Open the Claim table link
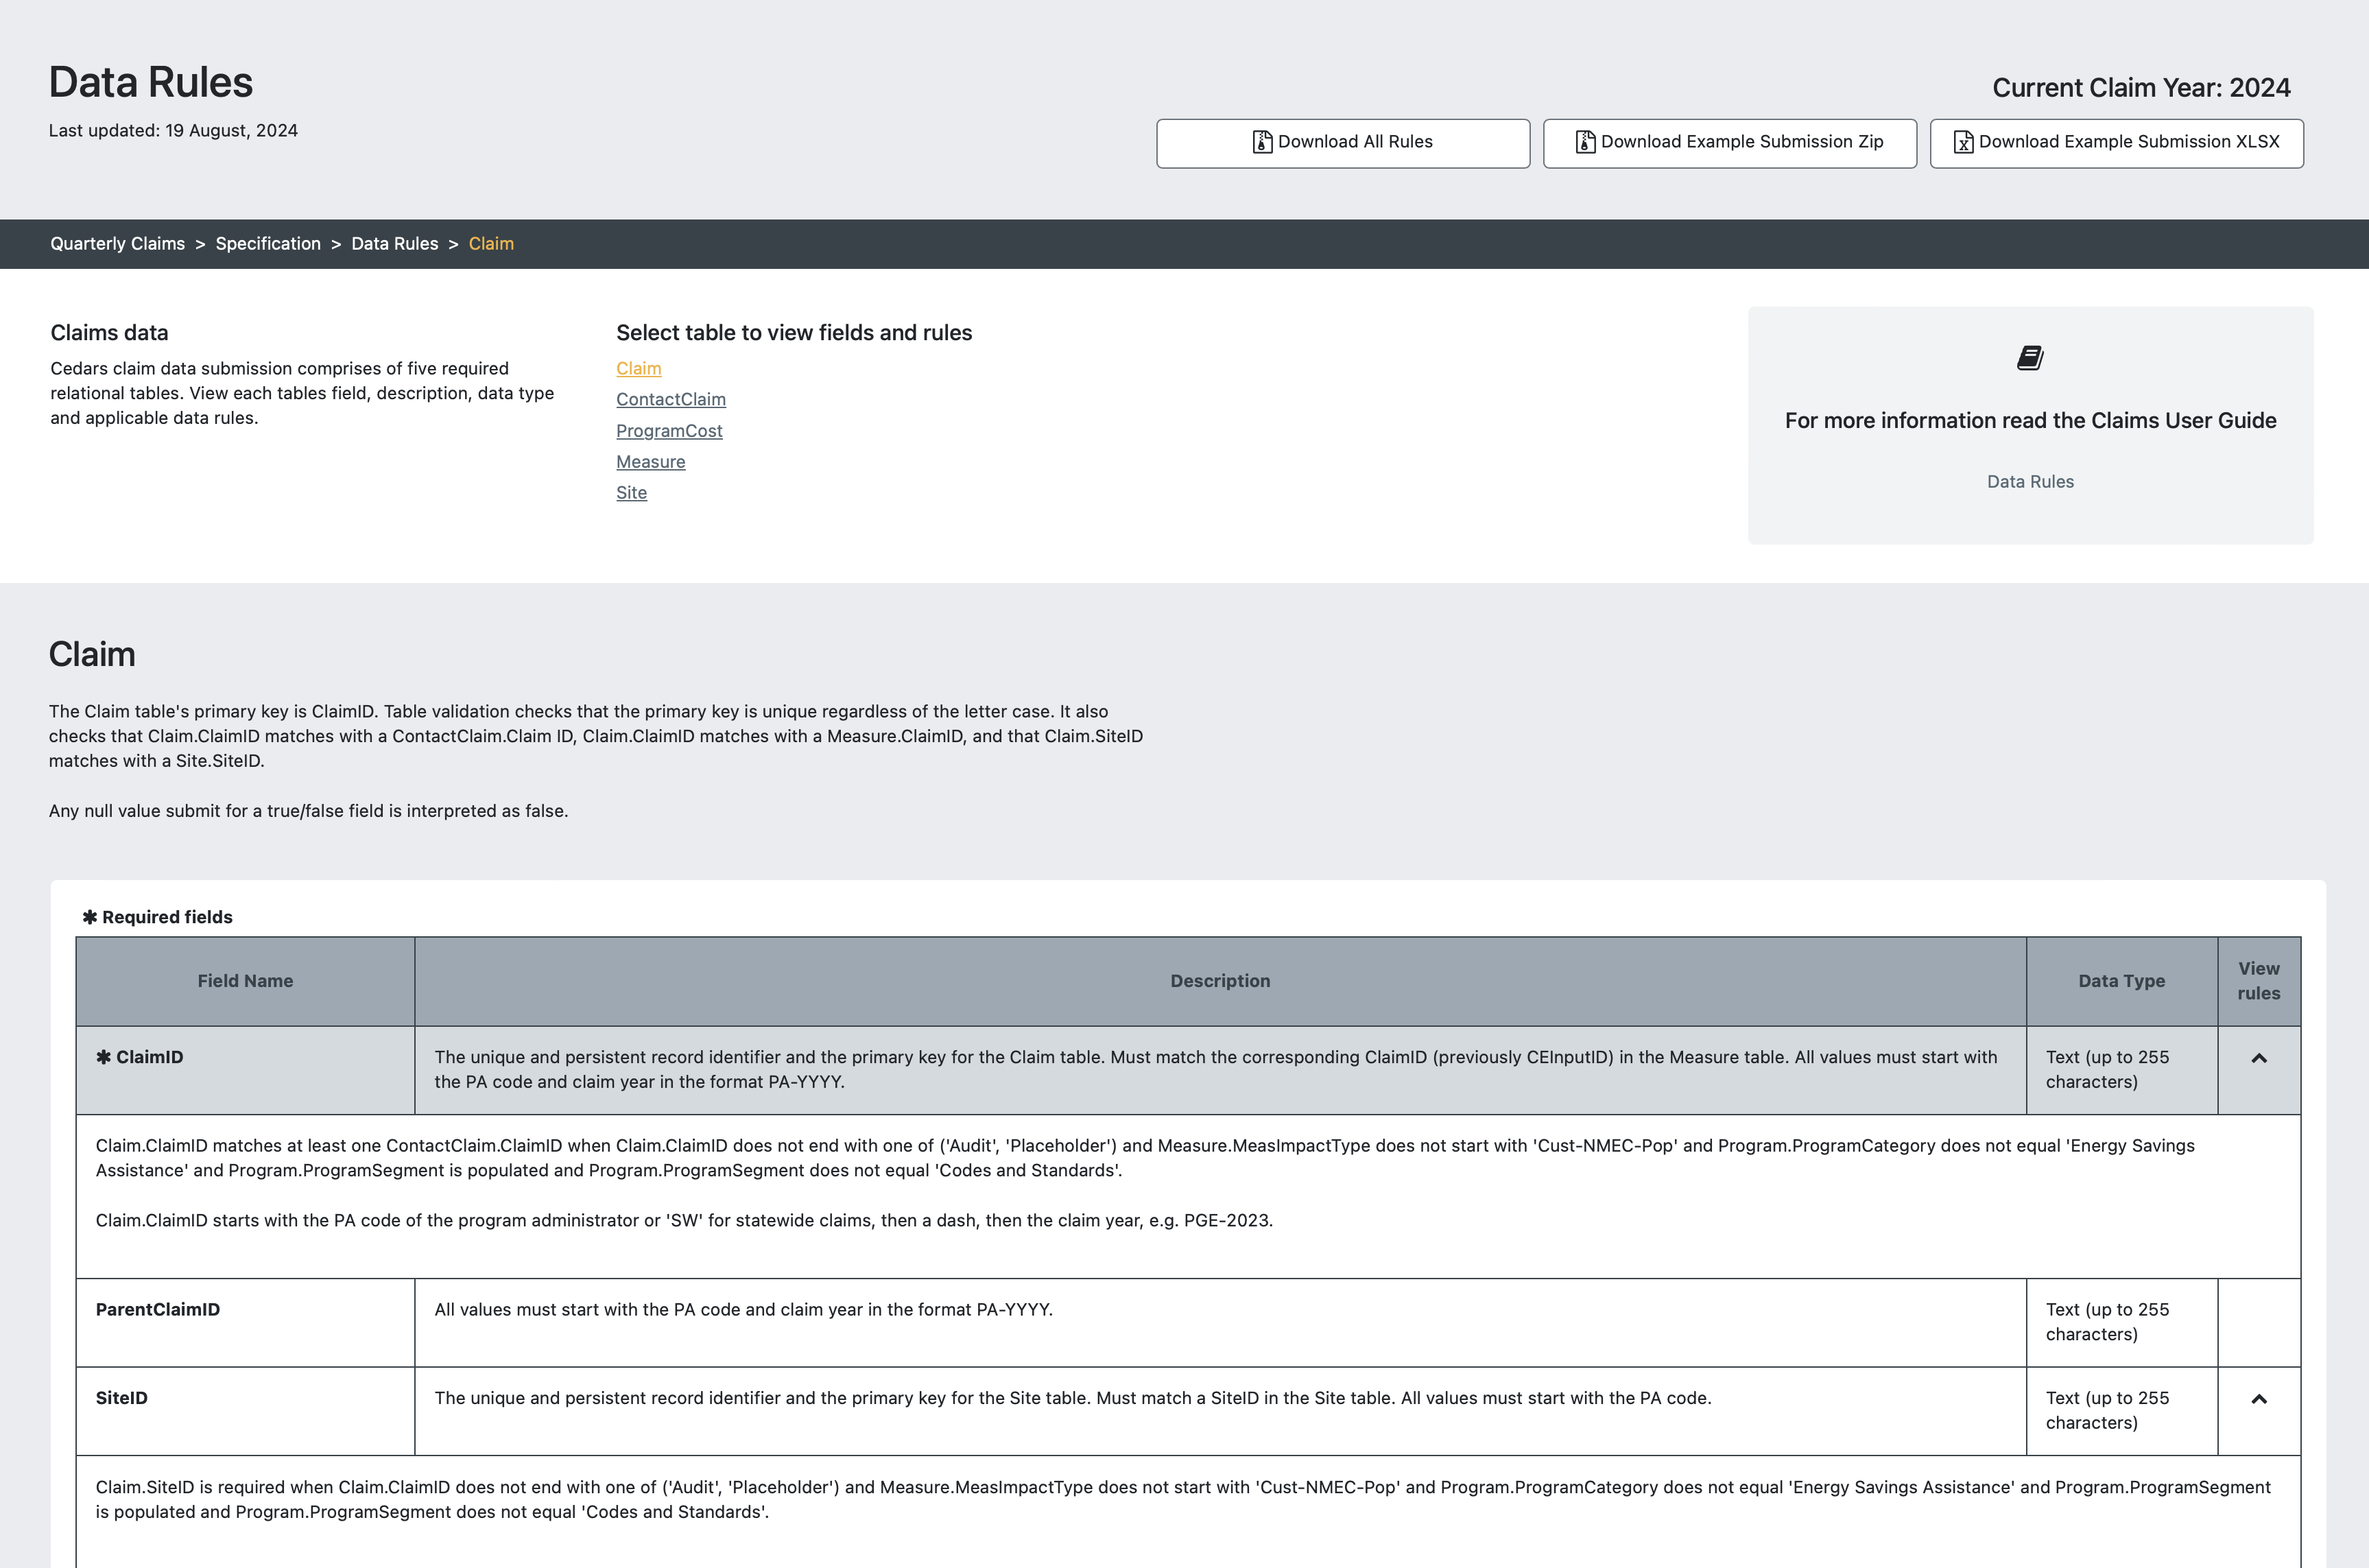This screenshot has height=1568, width=2369. [x=638, y=368]
